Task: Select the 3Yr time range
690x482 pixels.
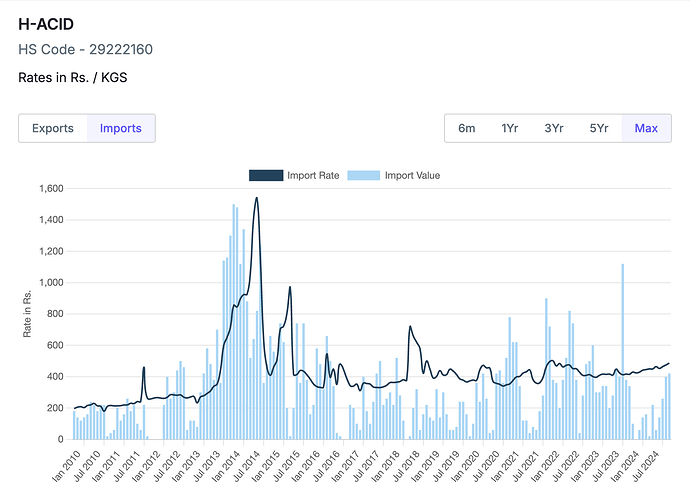Action: point(554,128)
